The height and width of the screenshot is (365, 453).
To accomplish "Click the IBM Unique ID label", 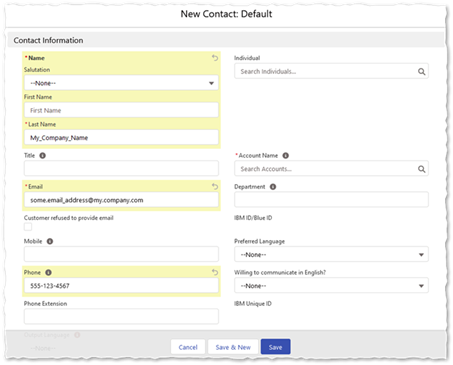I will (253, 304).
